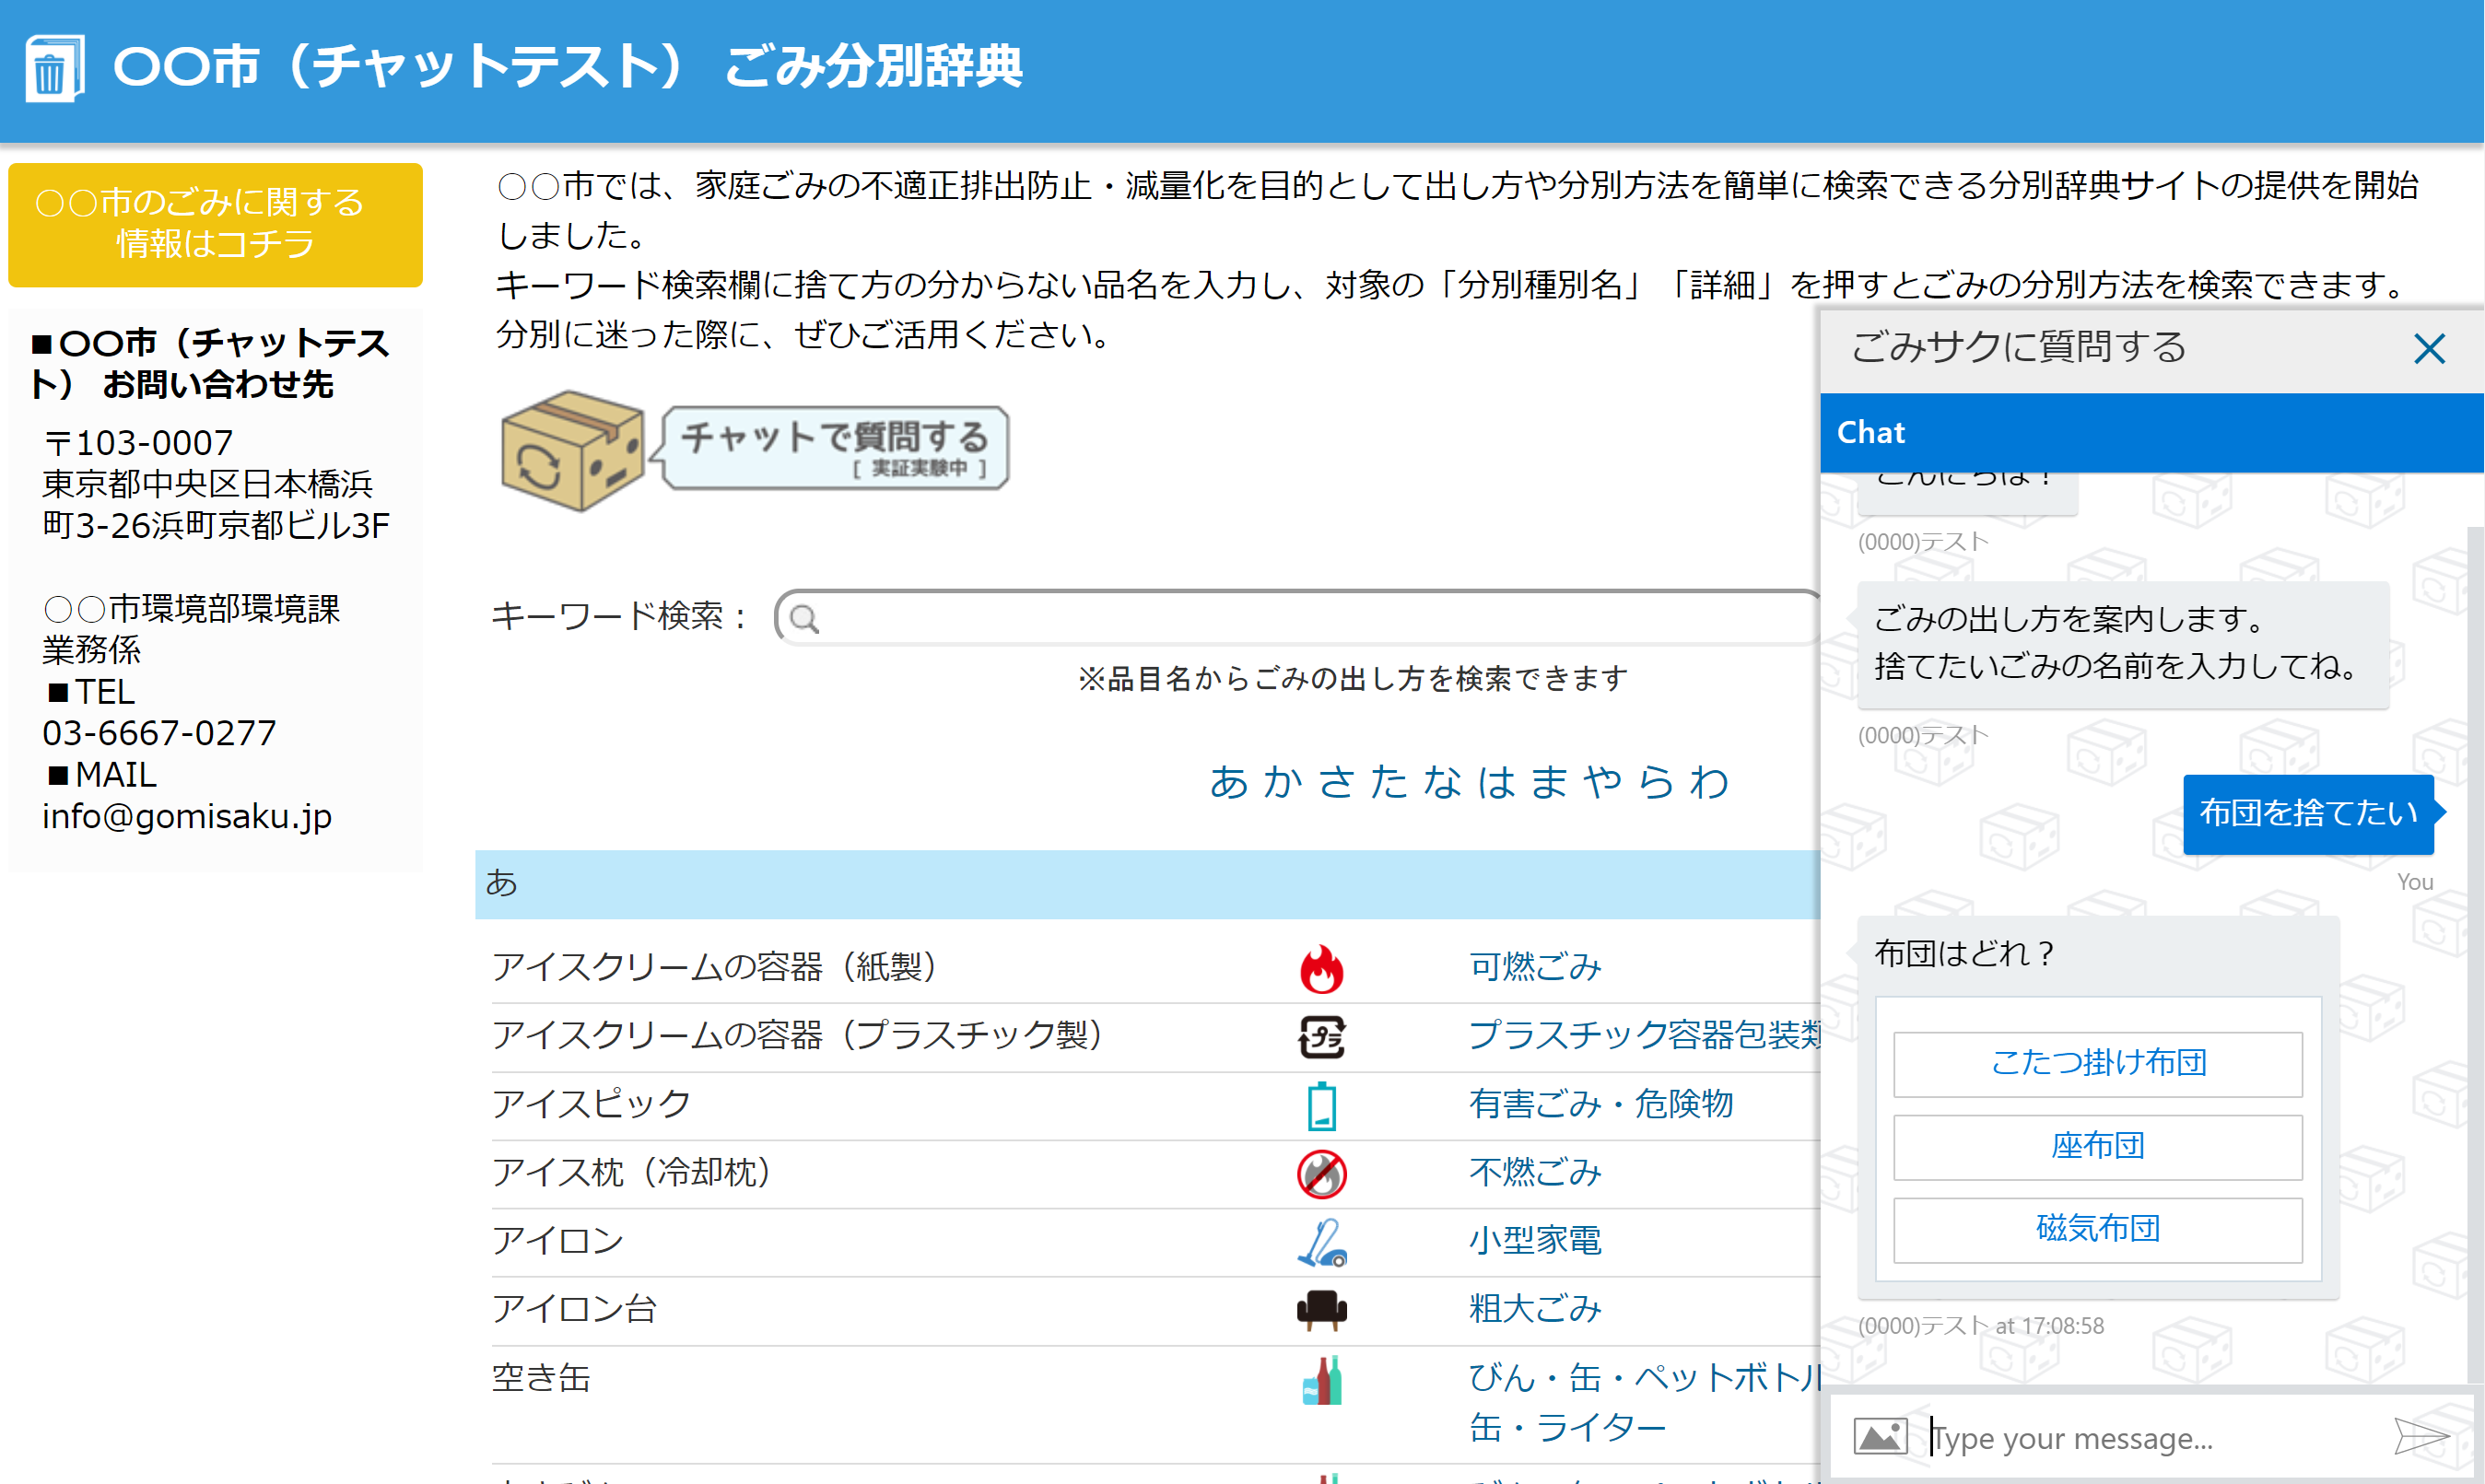Click the plastic container packaging recycle icon
The width and height of the screenshot is (2485, 1484).
(1321, 1036)
